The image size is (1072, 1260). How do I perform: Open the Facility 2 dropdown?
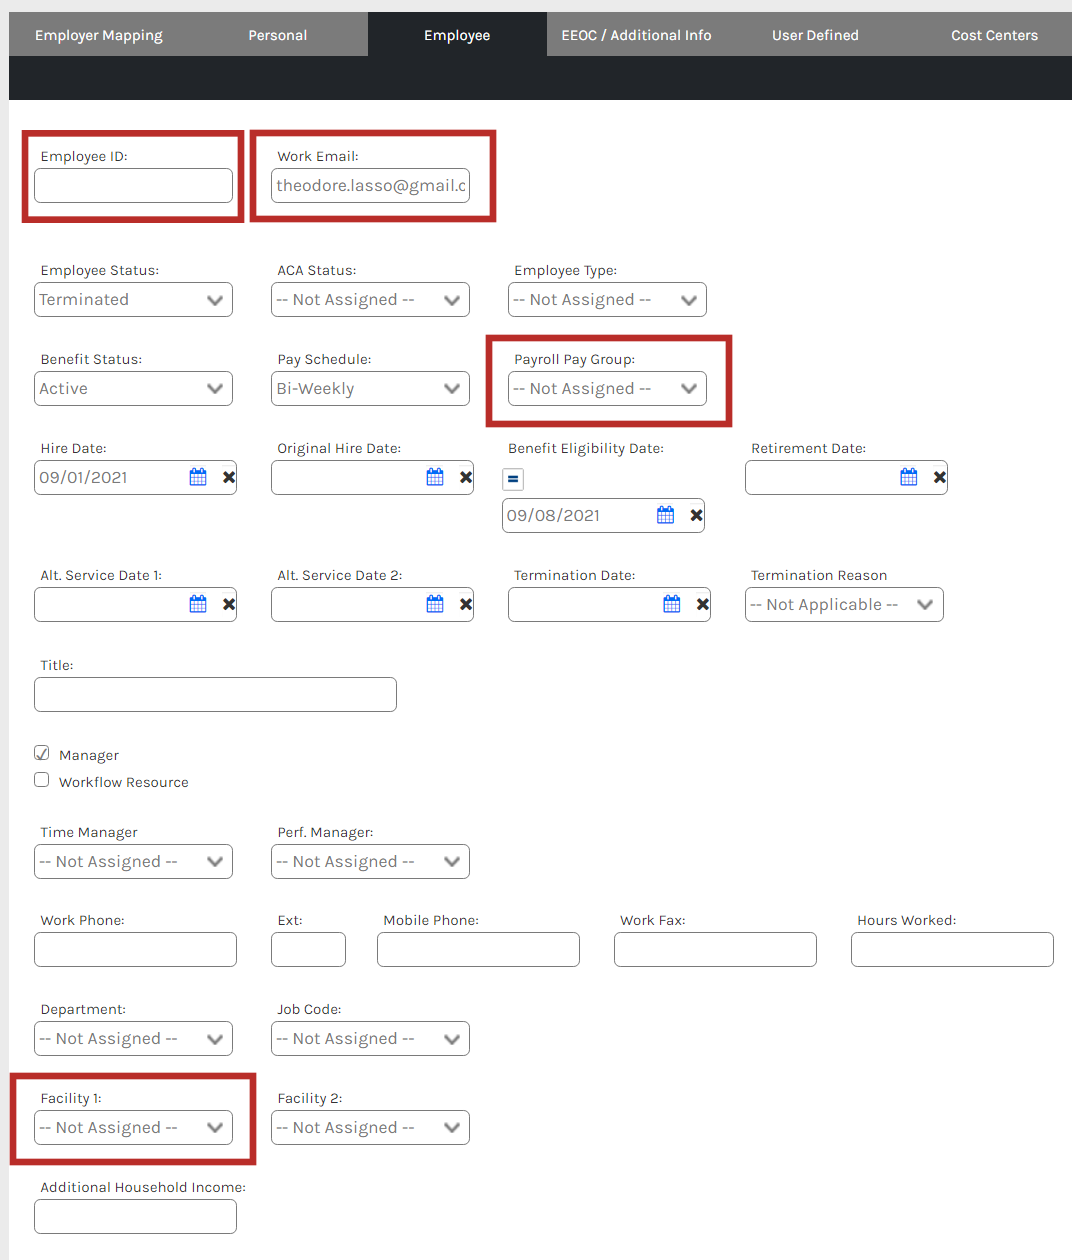tap(370, 1128)
